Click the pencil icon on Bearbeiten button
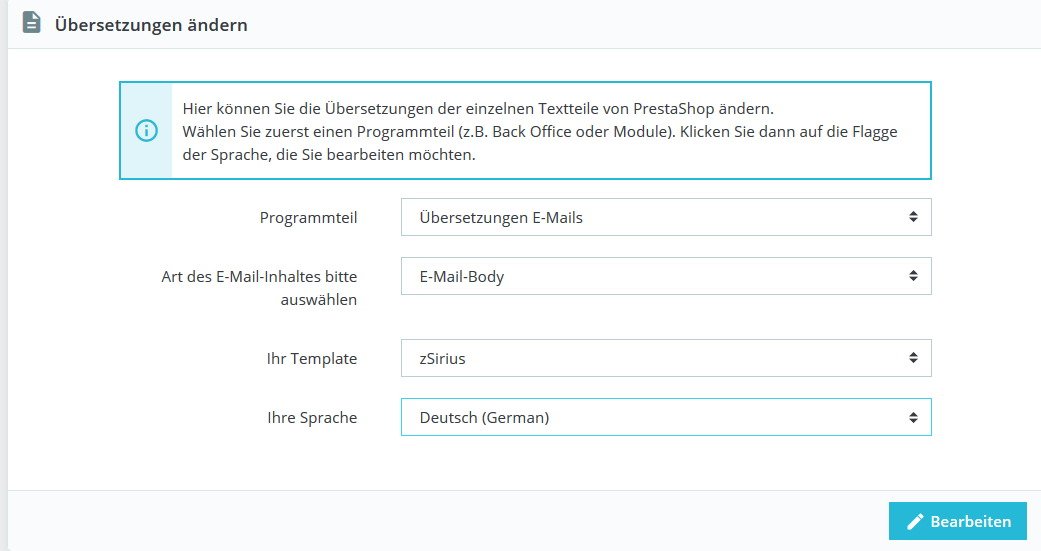The width and height of the screenshot is (1041, 551). [x=914, y=522]
